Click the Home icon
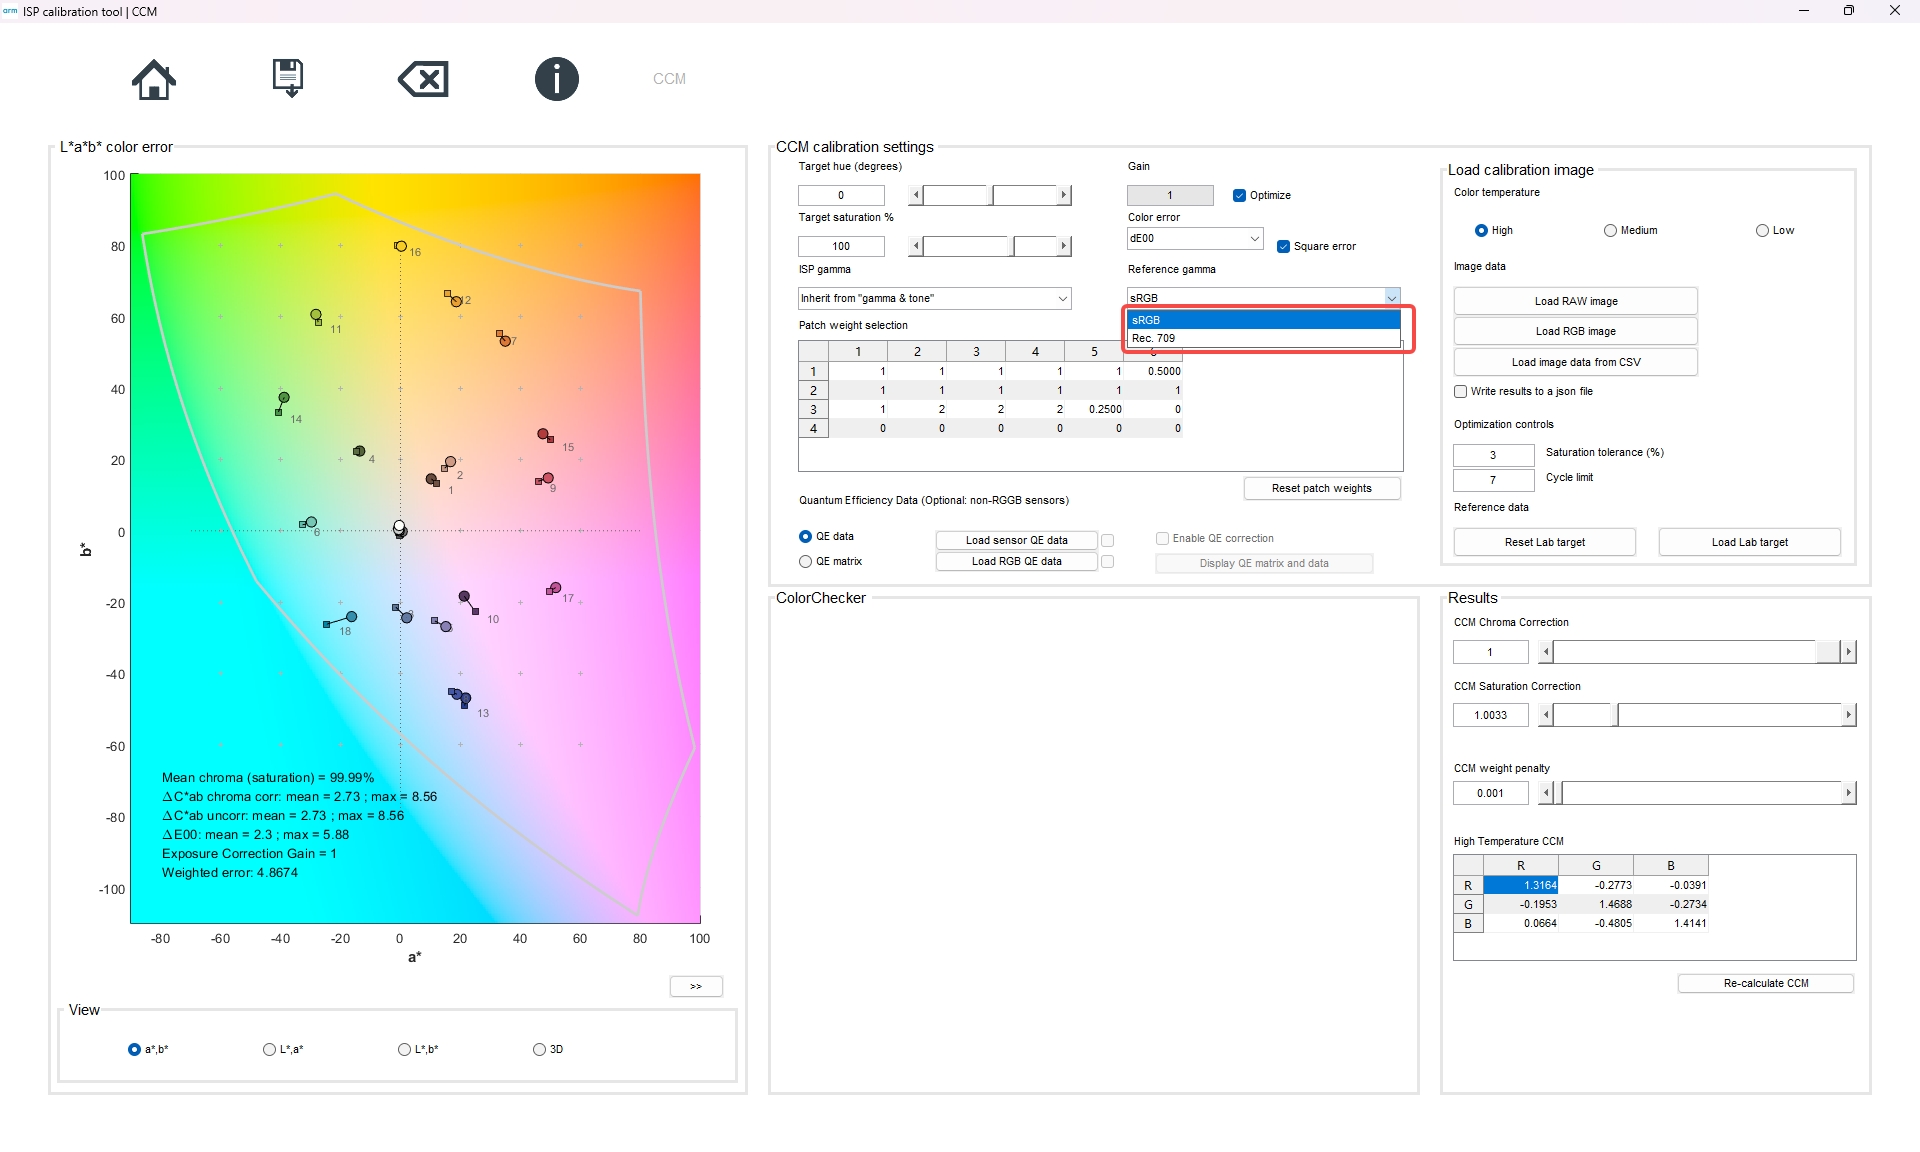The height and width of the screenshot is (1152, 1920). click(x=153, y=79)
